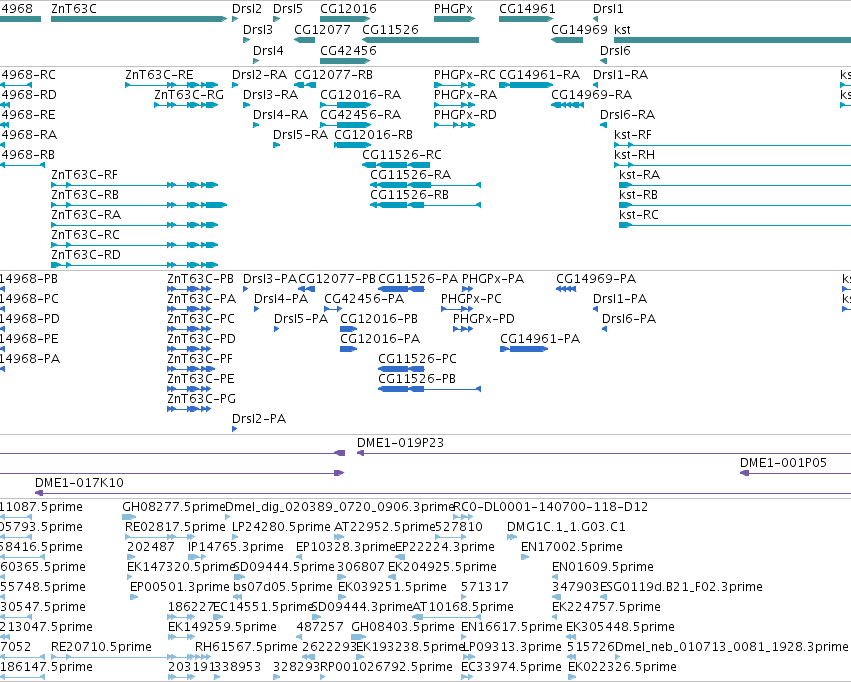Click the CG42456 gene label
851x682 pixels.
pos(348,50)
